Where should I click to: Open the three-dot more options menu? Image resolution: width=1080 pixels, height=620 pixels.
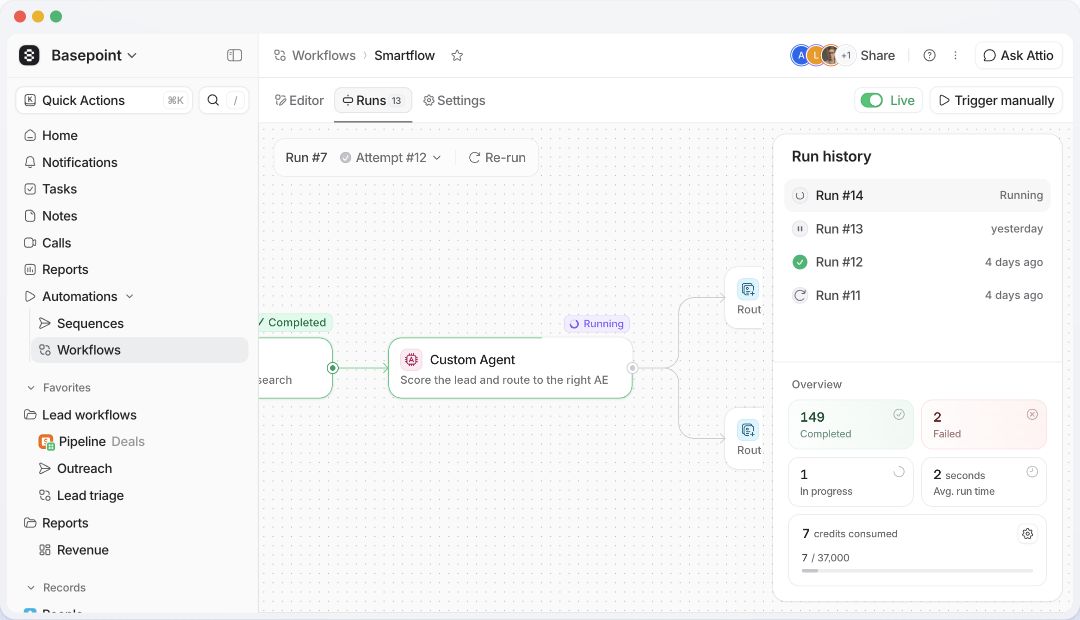[955, 56]
